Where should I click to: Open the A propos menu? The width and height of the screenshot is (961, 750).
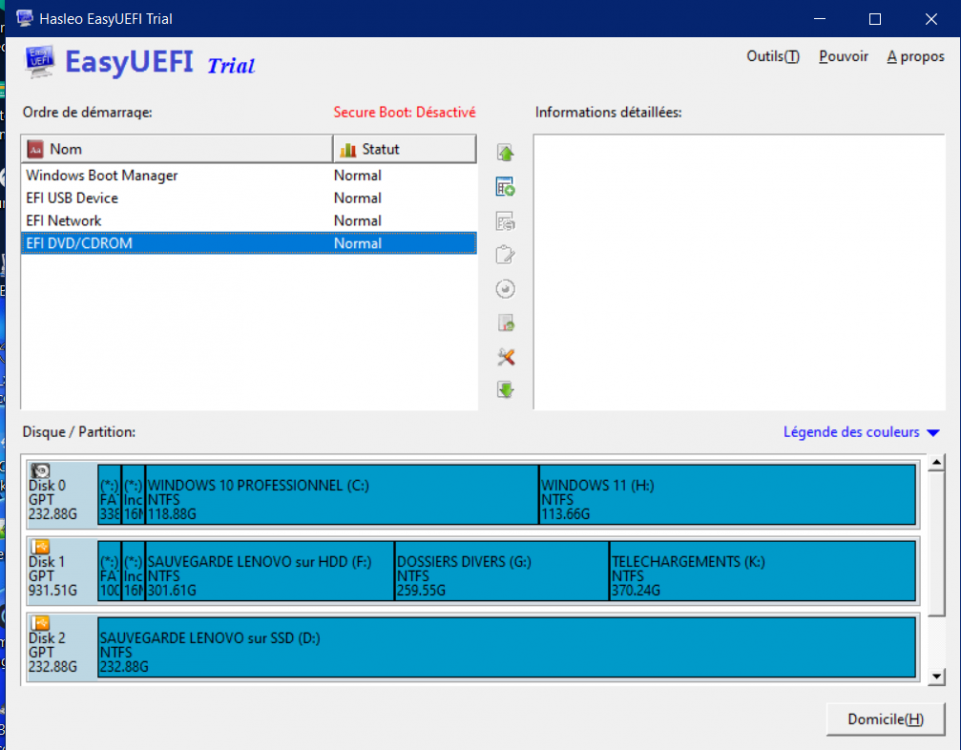click(x=915, y=57)
